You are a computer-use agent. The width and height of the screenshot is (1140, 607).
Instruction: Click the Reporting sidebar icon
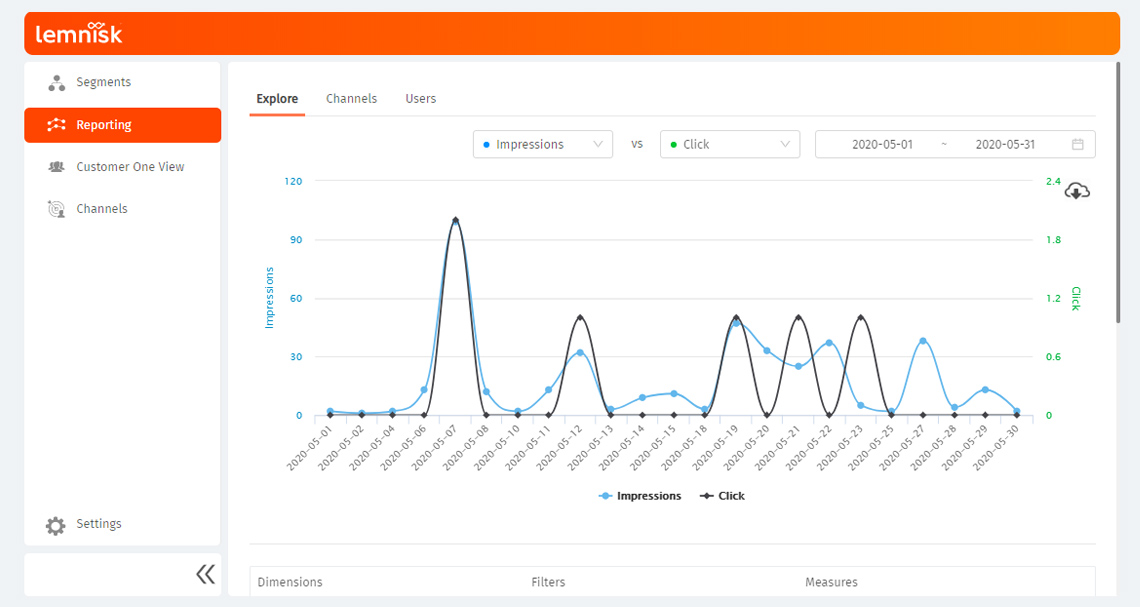(57, 125)
